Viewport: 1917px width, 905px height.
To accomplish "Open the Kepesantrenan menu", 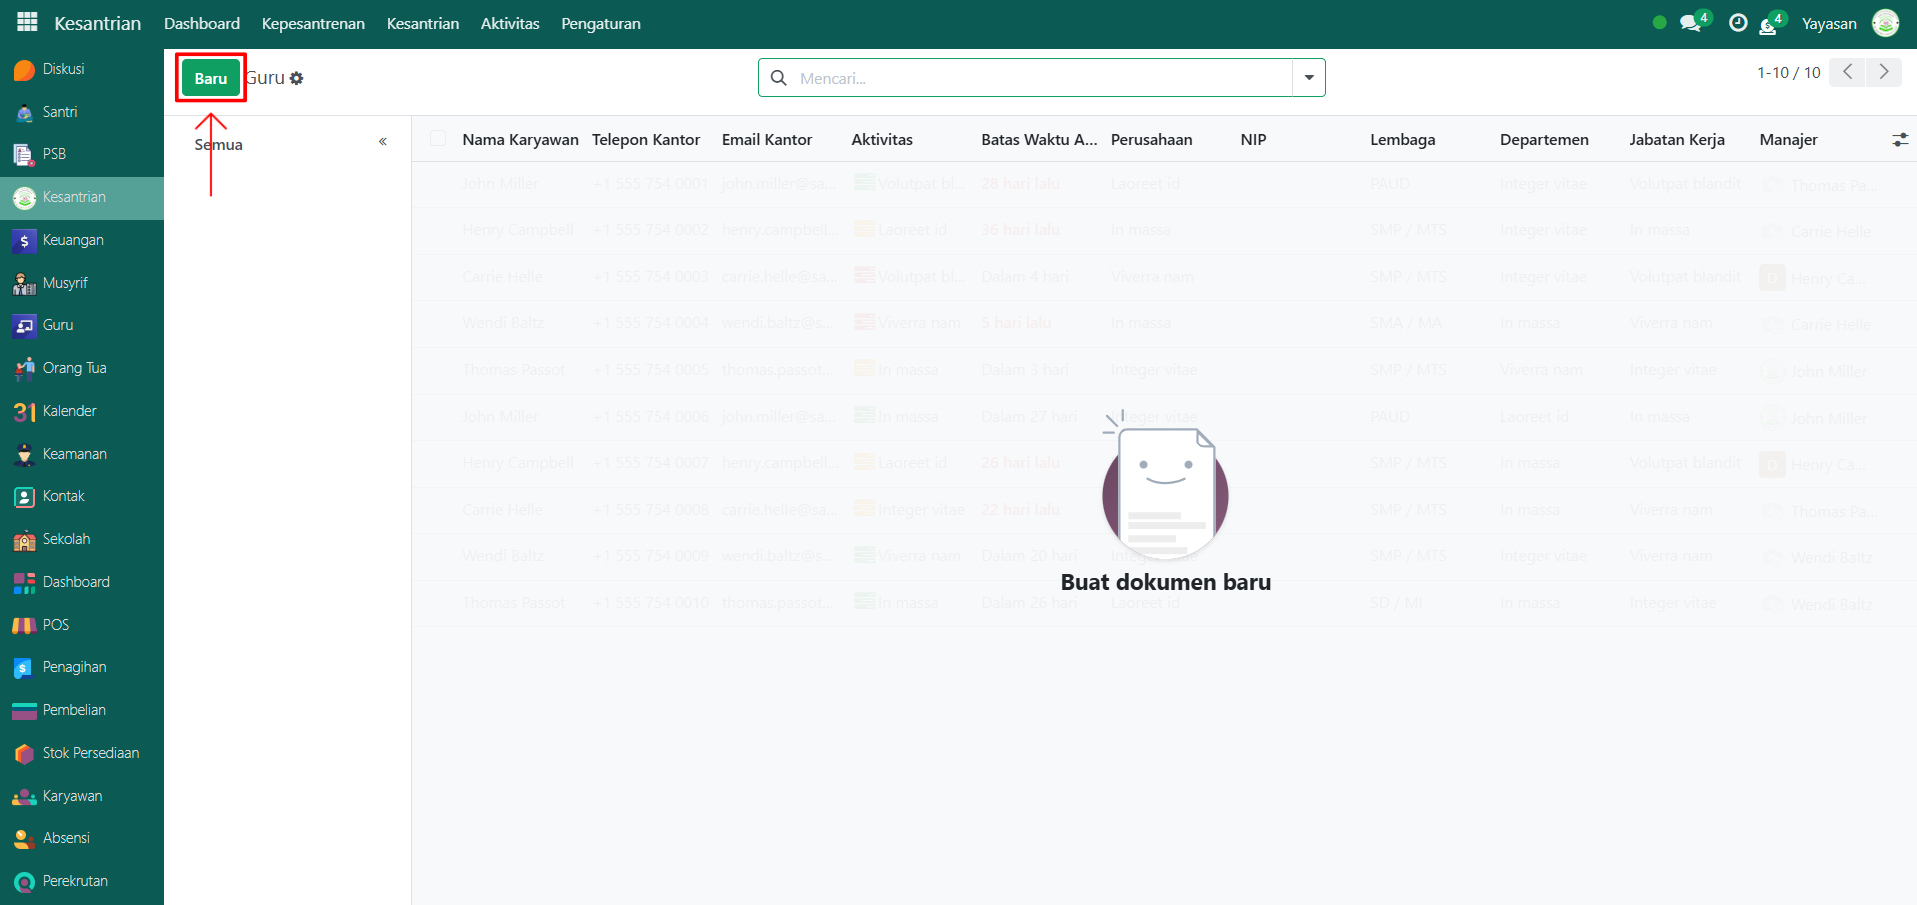I will point(313,23).
